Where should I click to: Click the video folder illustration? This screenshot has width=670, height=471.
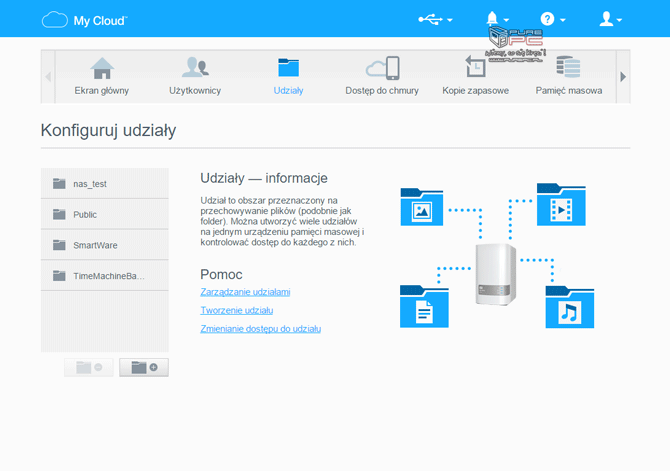[561, 204]
